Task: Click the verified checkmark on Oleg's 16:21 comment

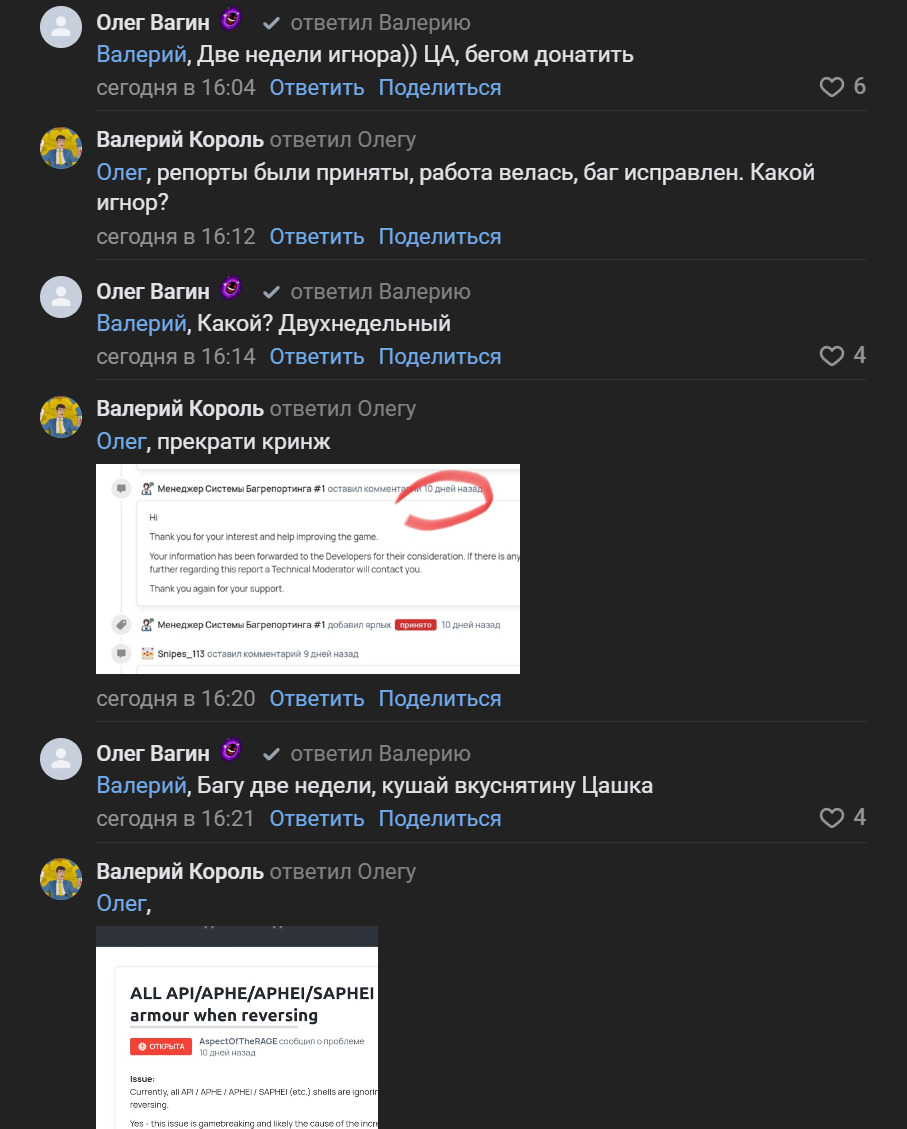Action: click(271, 754)
